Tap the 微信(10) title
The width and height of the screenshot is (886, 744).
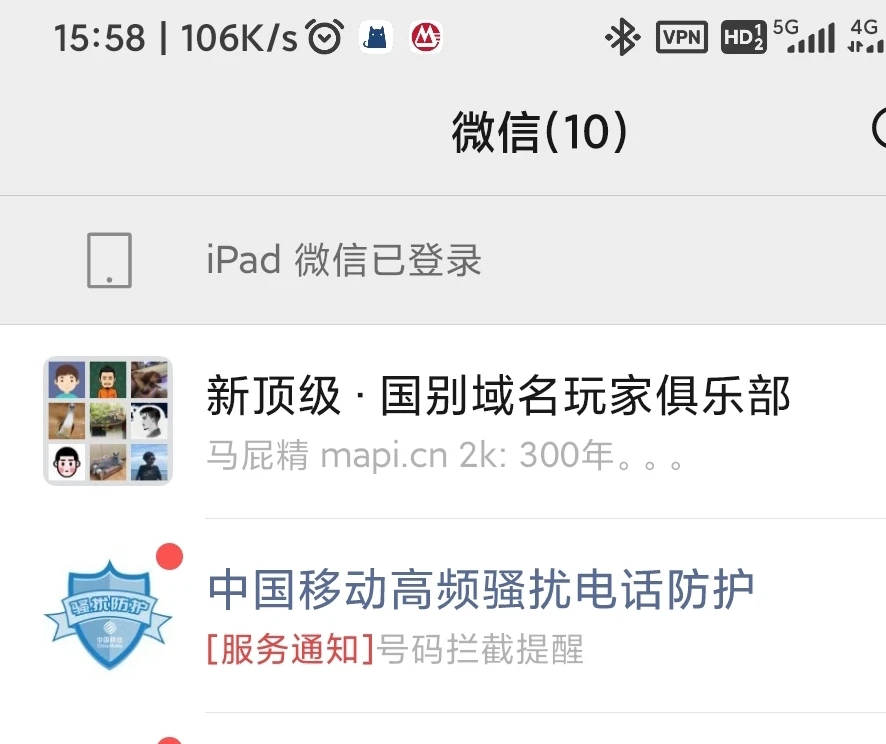539,132
